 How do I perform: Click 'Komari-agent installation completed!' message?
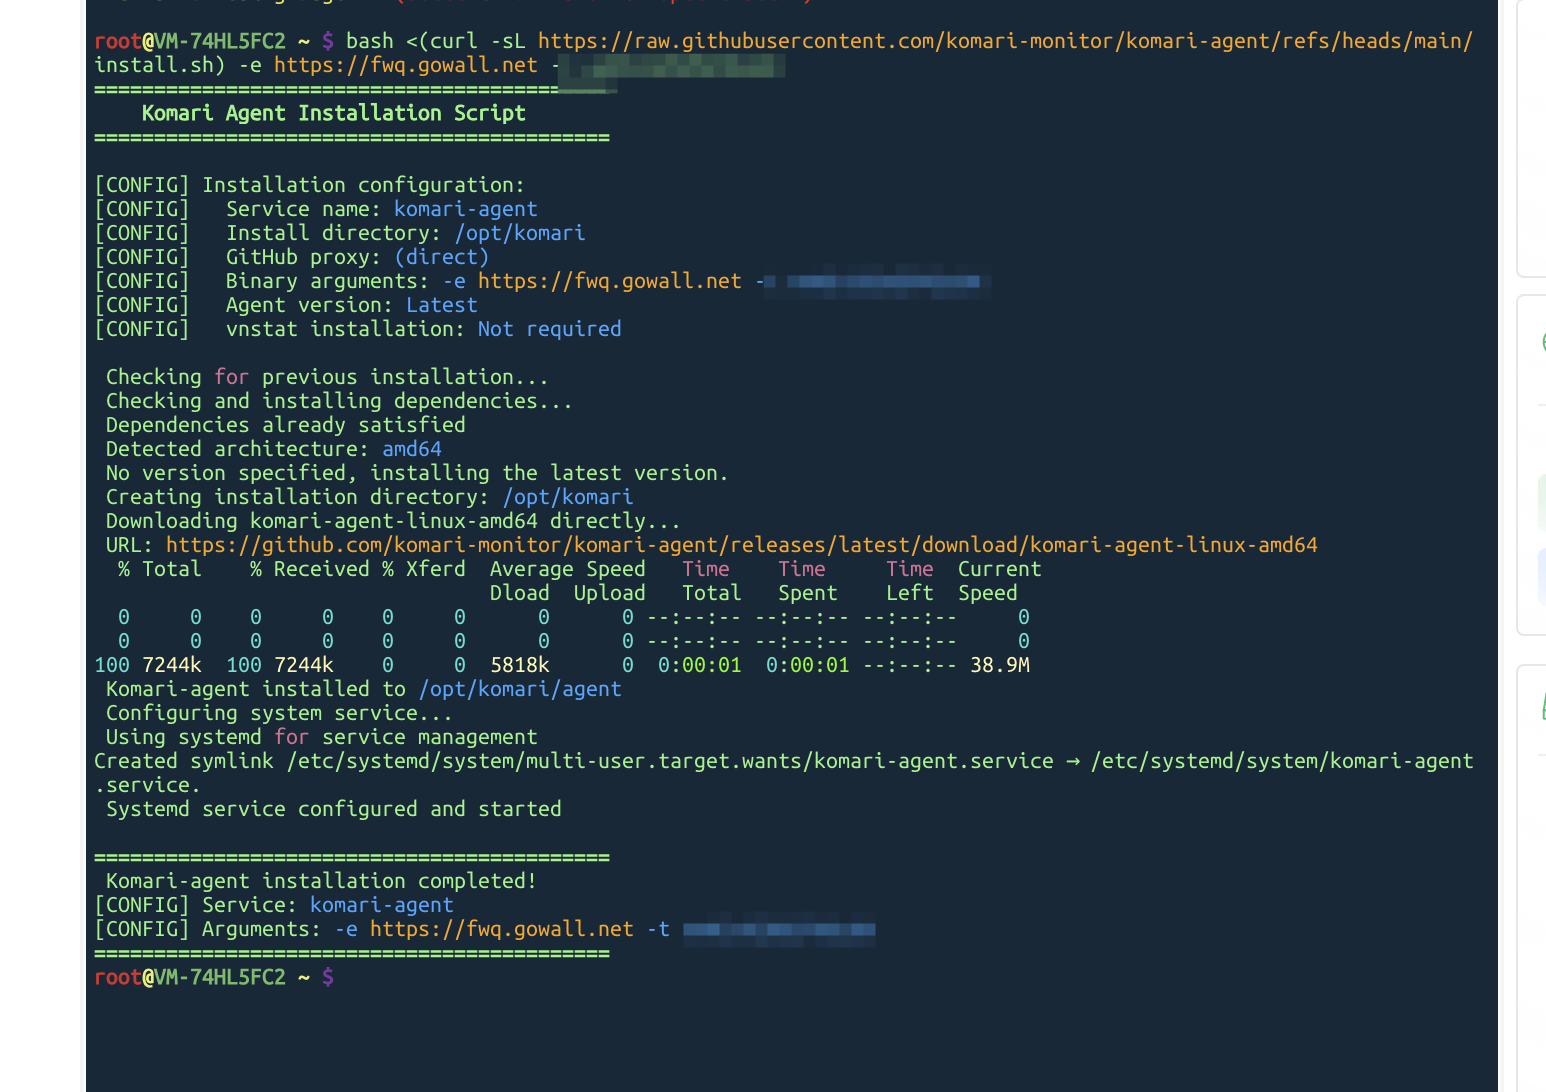(x=321, y=881)
